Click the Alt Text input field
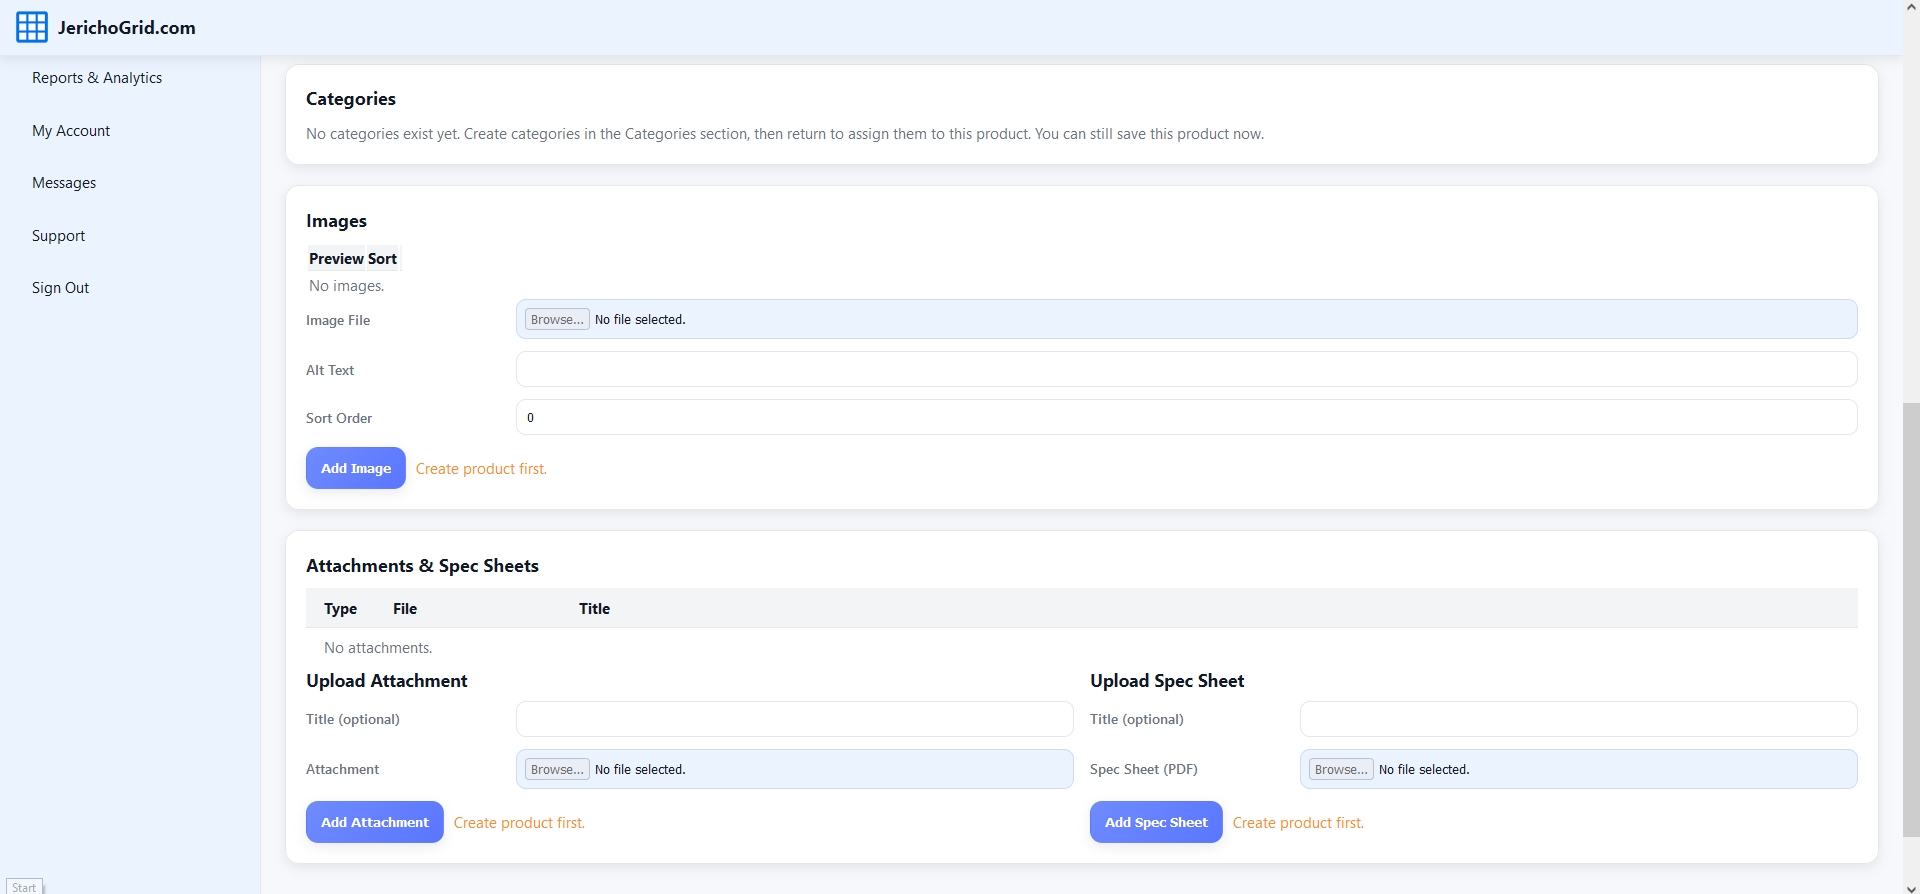 point(1186,369)
